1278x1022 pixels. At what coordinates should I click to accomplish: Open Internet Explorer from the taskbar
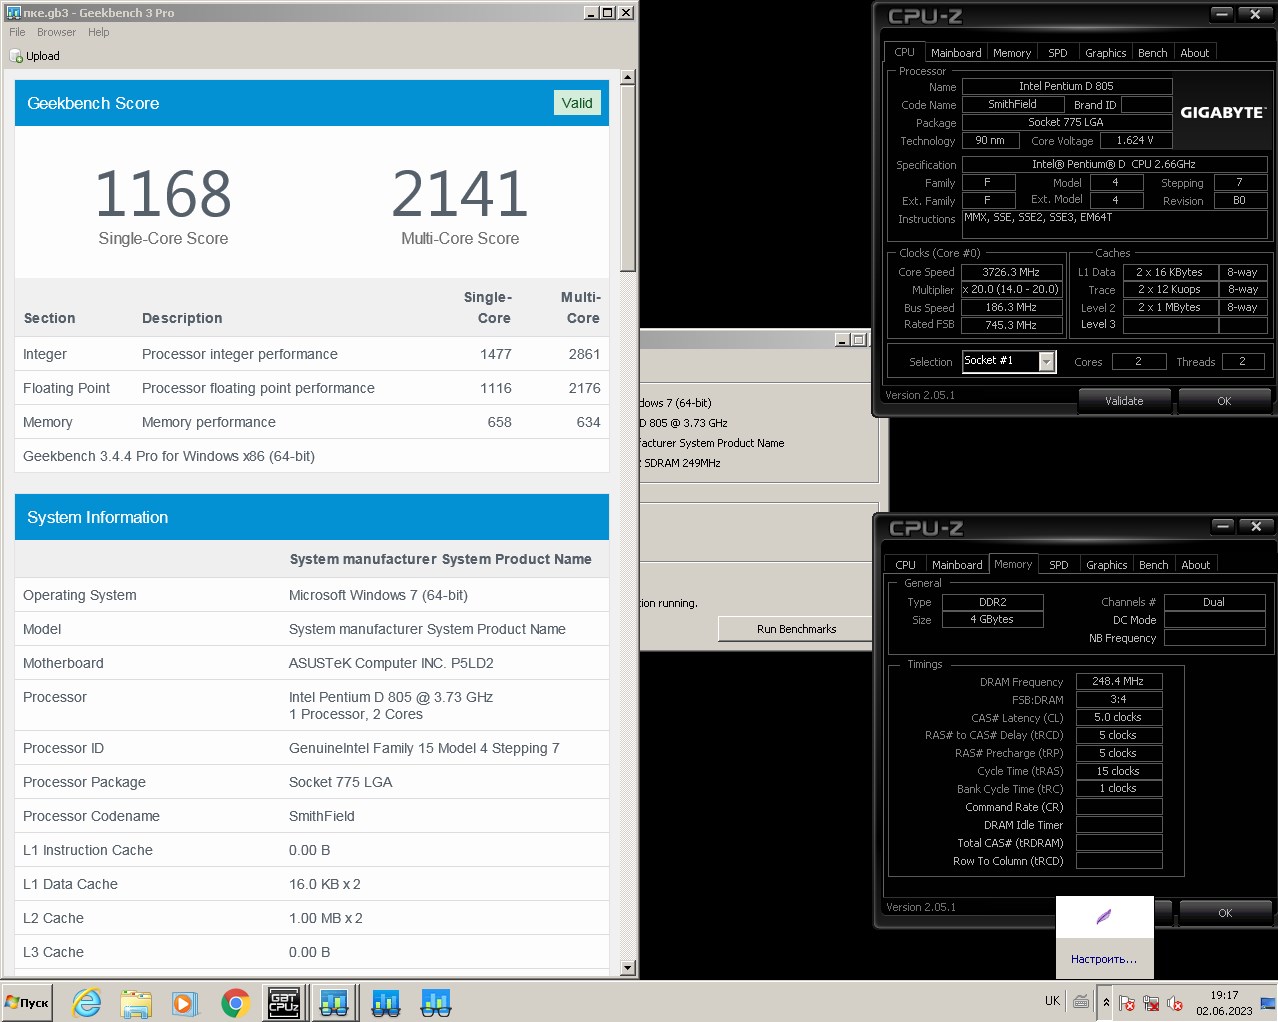pyautogui.click(x=87, y=1003)
